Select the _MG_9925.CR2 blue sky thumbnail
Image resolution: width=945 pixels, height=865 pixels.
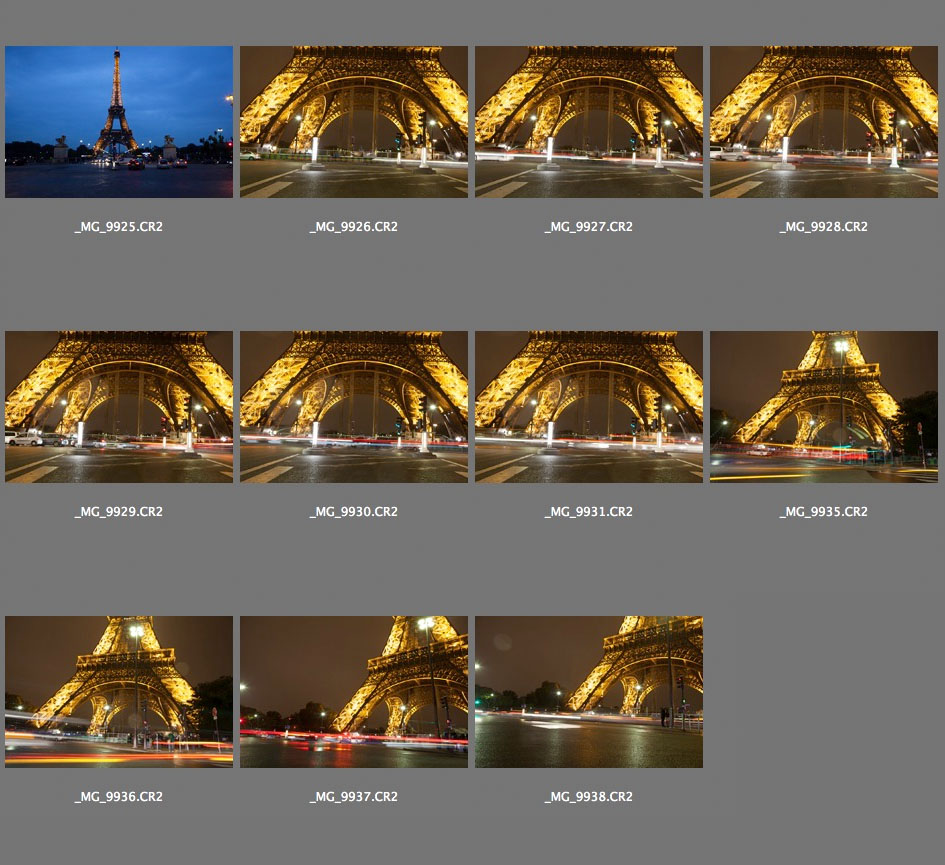pyautogui.click(x=119, y=121)
